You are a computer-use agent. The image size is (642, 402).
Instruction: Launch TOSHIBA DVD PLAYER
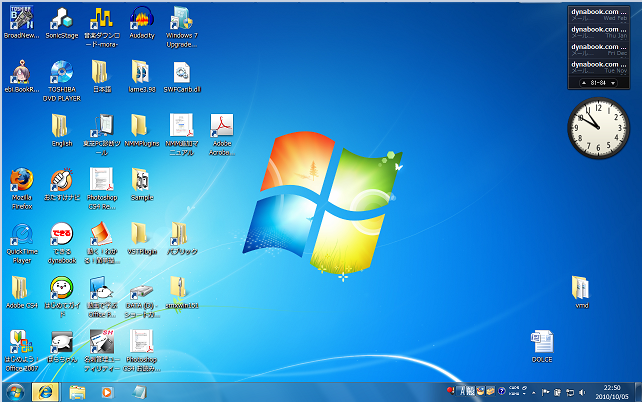[x=62, y=81]
